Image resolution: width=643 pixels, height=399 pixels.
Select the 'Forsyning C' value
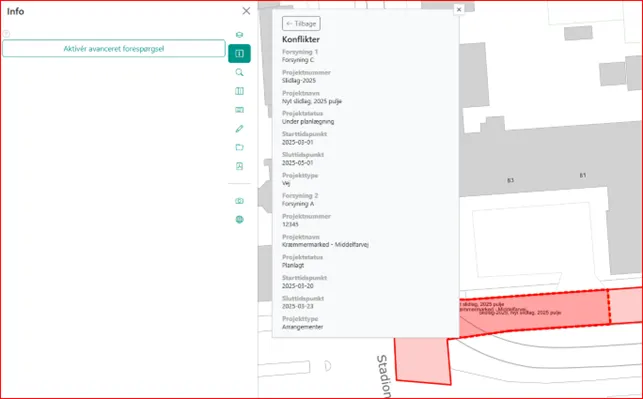(x=298, y=60)
